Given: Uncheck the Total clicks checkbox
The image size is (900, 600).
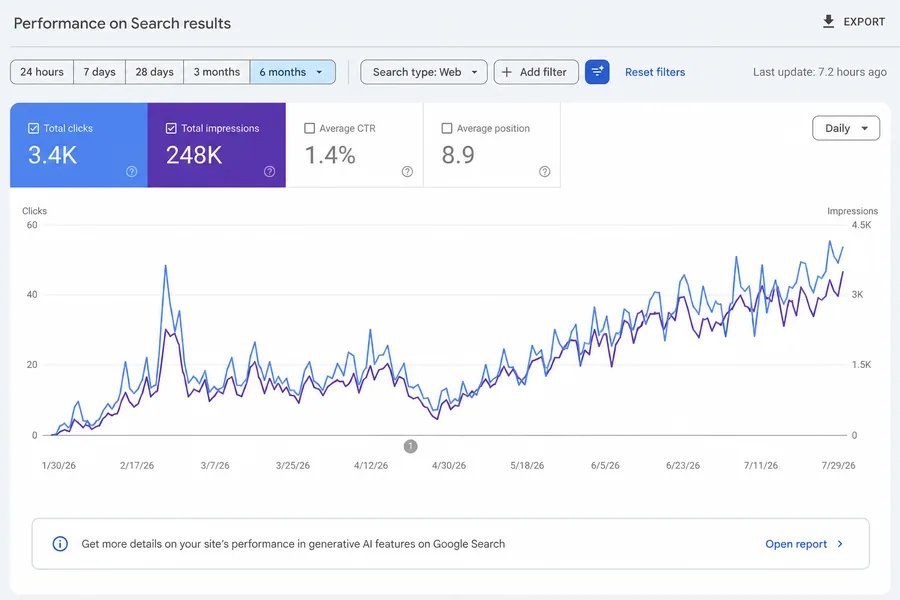Looking at the screenshot, I should click(33, 128).
